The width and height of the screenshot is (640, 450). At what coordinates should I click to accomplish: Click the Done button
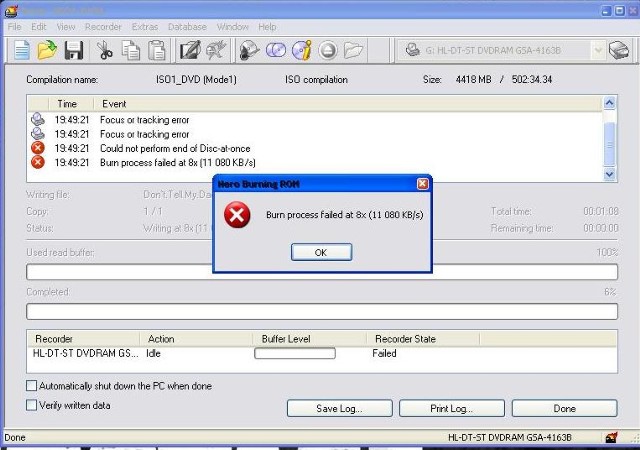(x=564, y=408)
